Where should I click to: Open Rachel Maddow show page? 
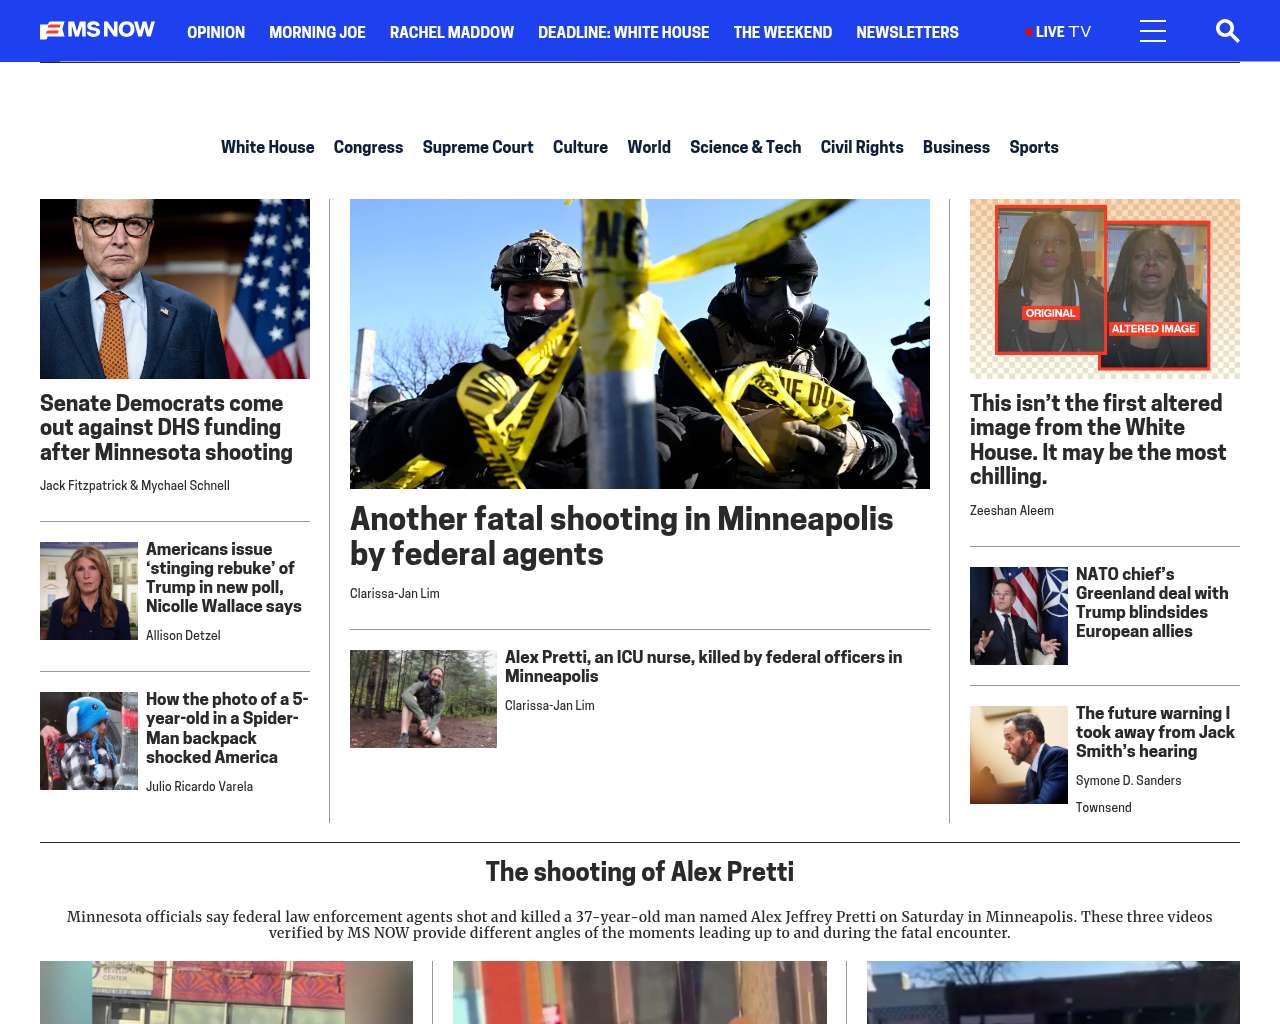[x=451, y=32]
